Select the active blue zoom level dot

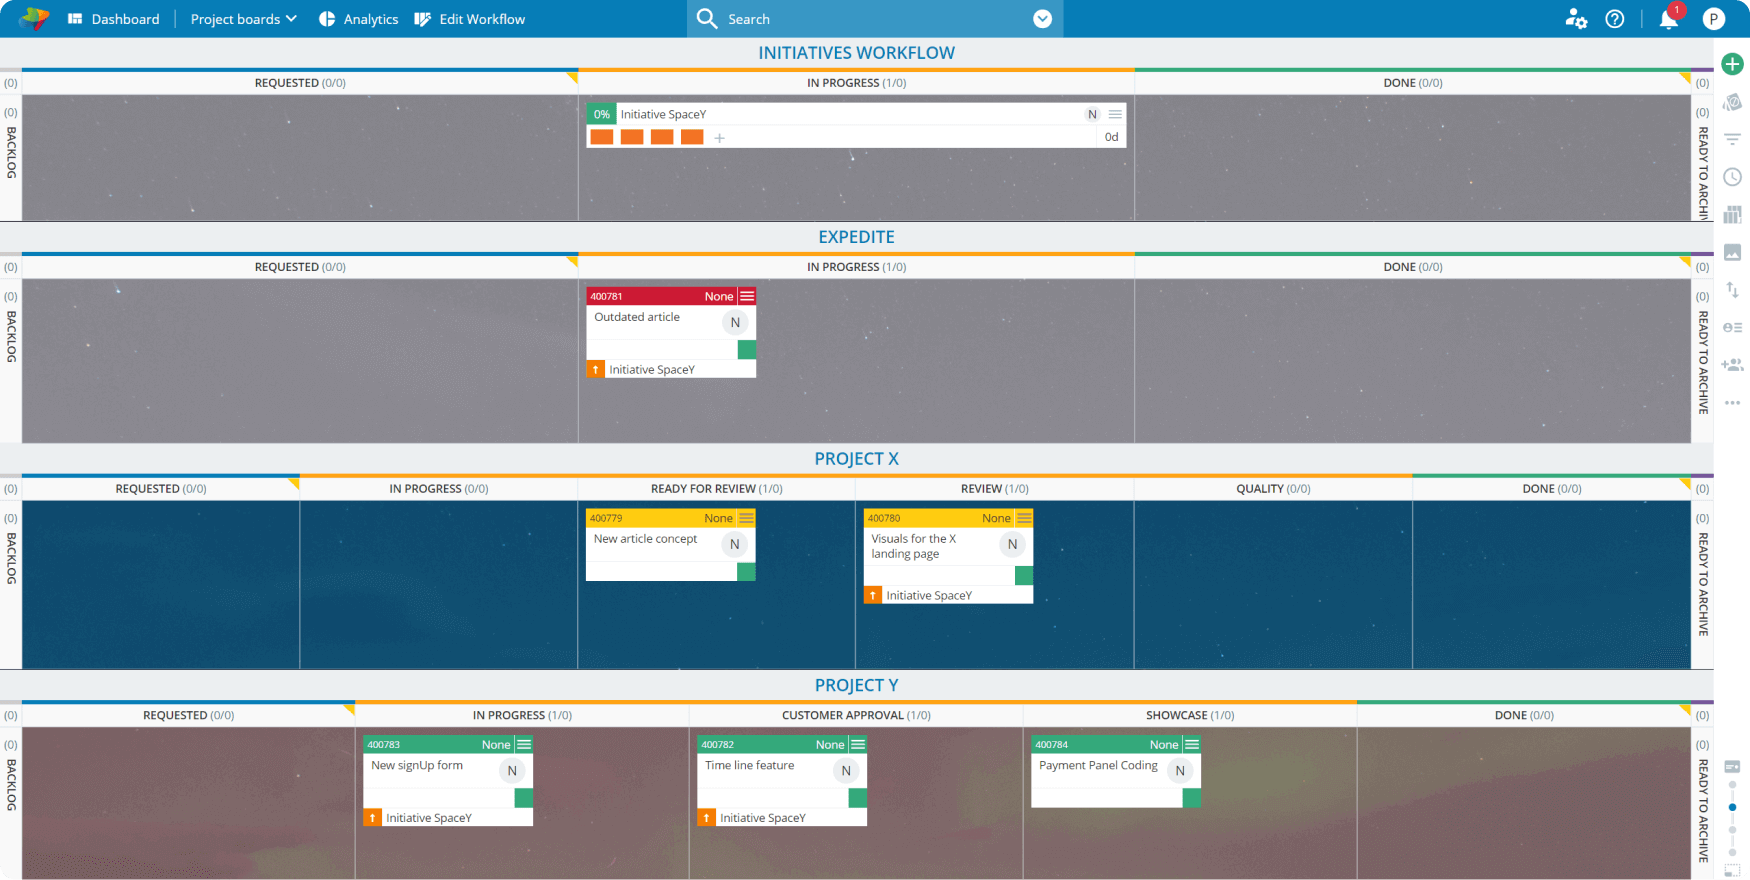(x=1732, y=807)
